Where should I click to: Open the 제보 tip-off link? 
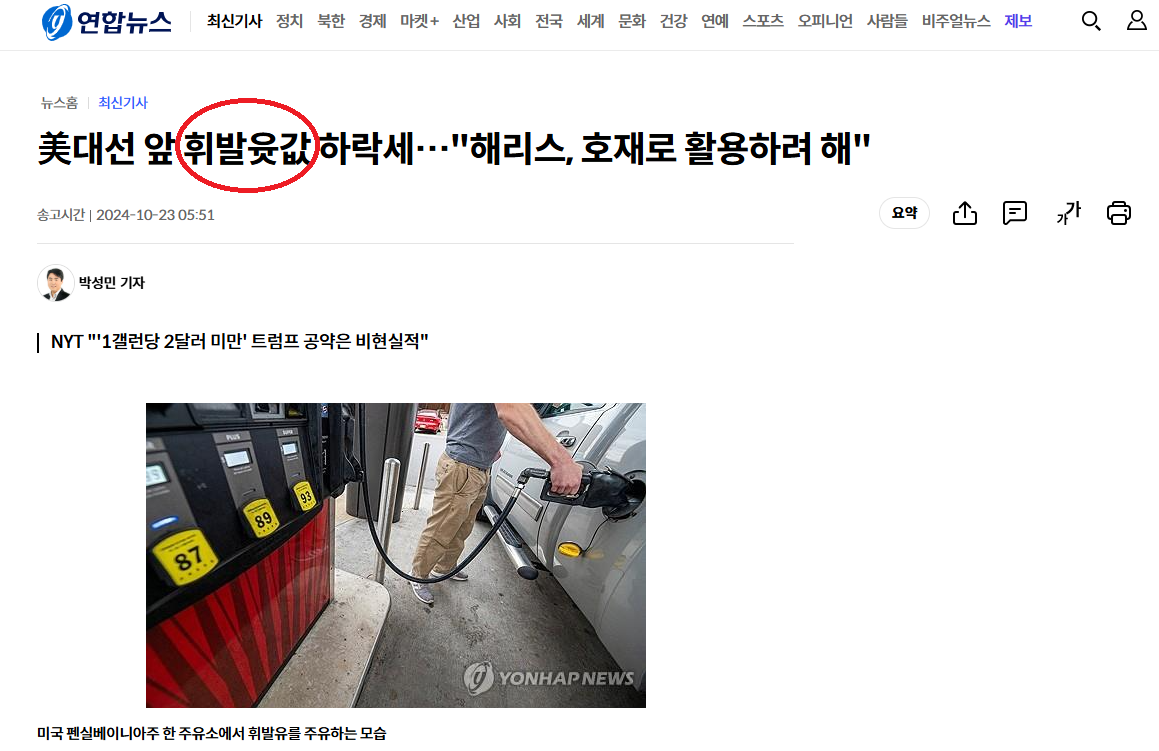(x=1018, y=21)
